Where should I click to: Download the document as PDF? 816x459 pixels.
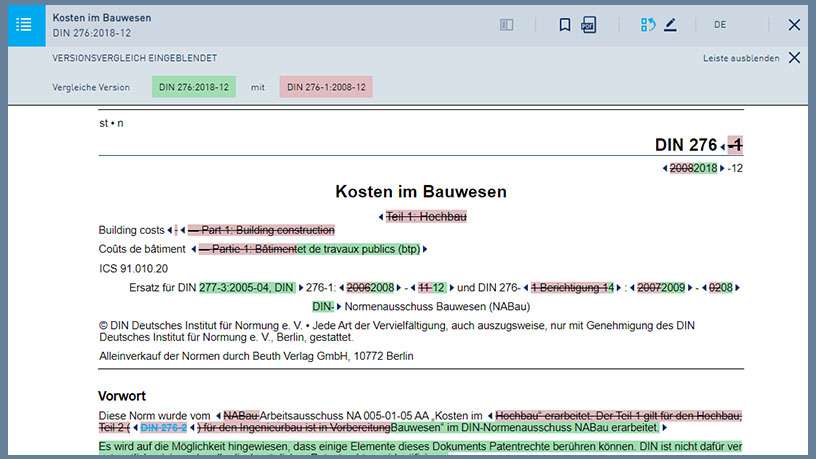(x=589, y=24)
